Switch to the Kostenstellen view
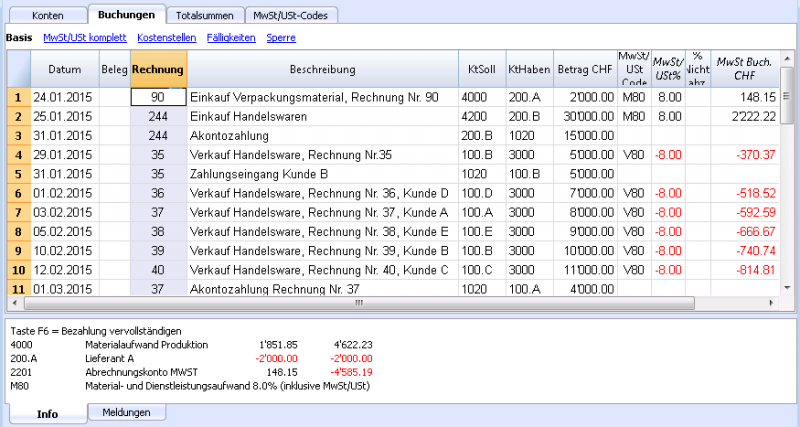Image resolution: width=800 pixels, height=427 pixels. (x=167, y=38)
